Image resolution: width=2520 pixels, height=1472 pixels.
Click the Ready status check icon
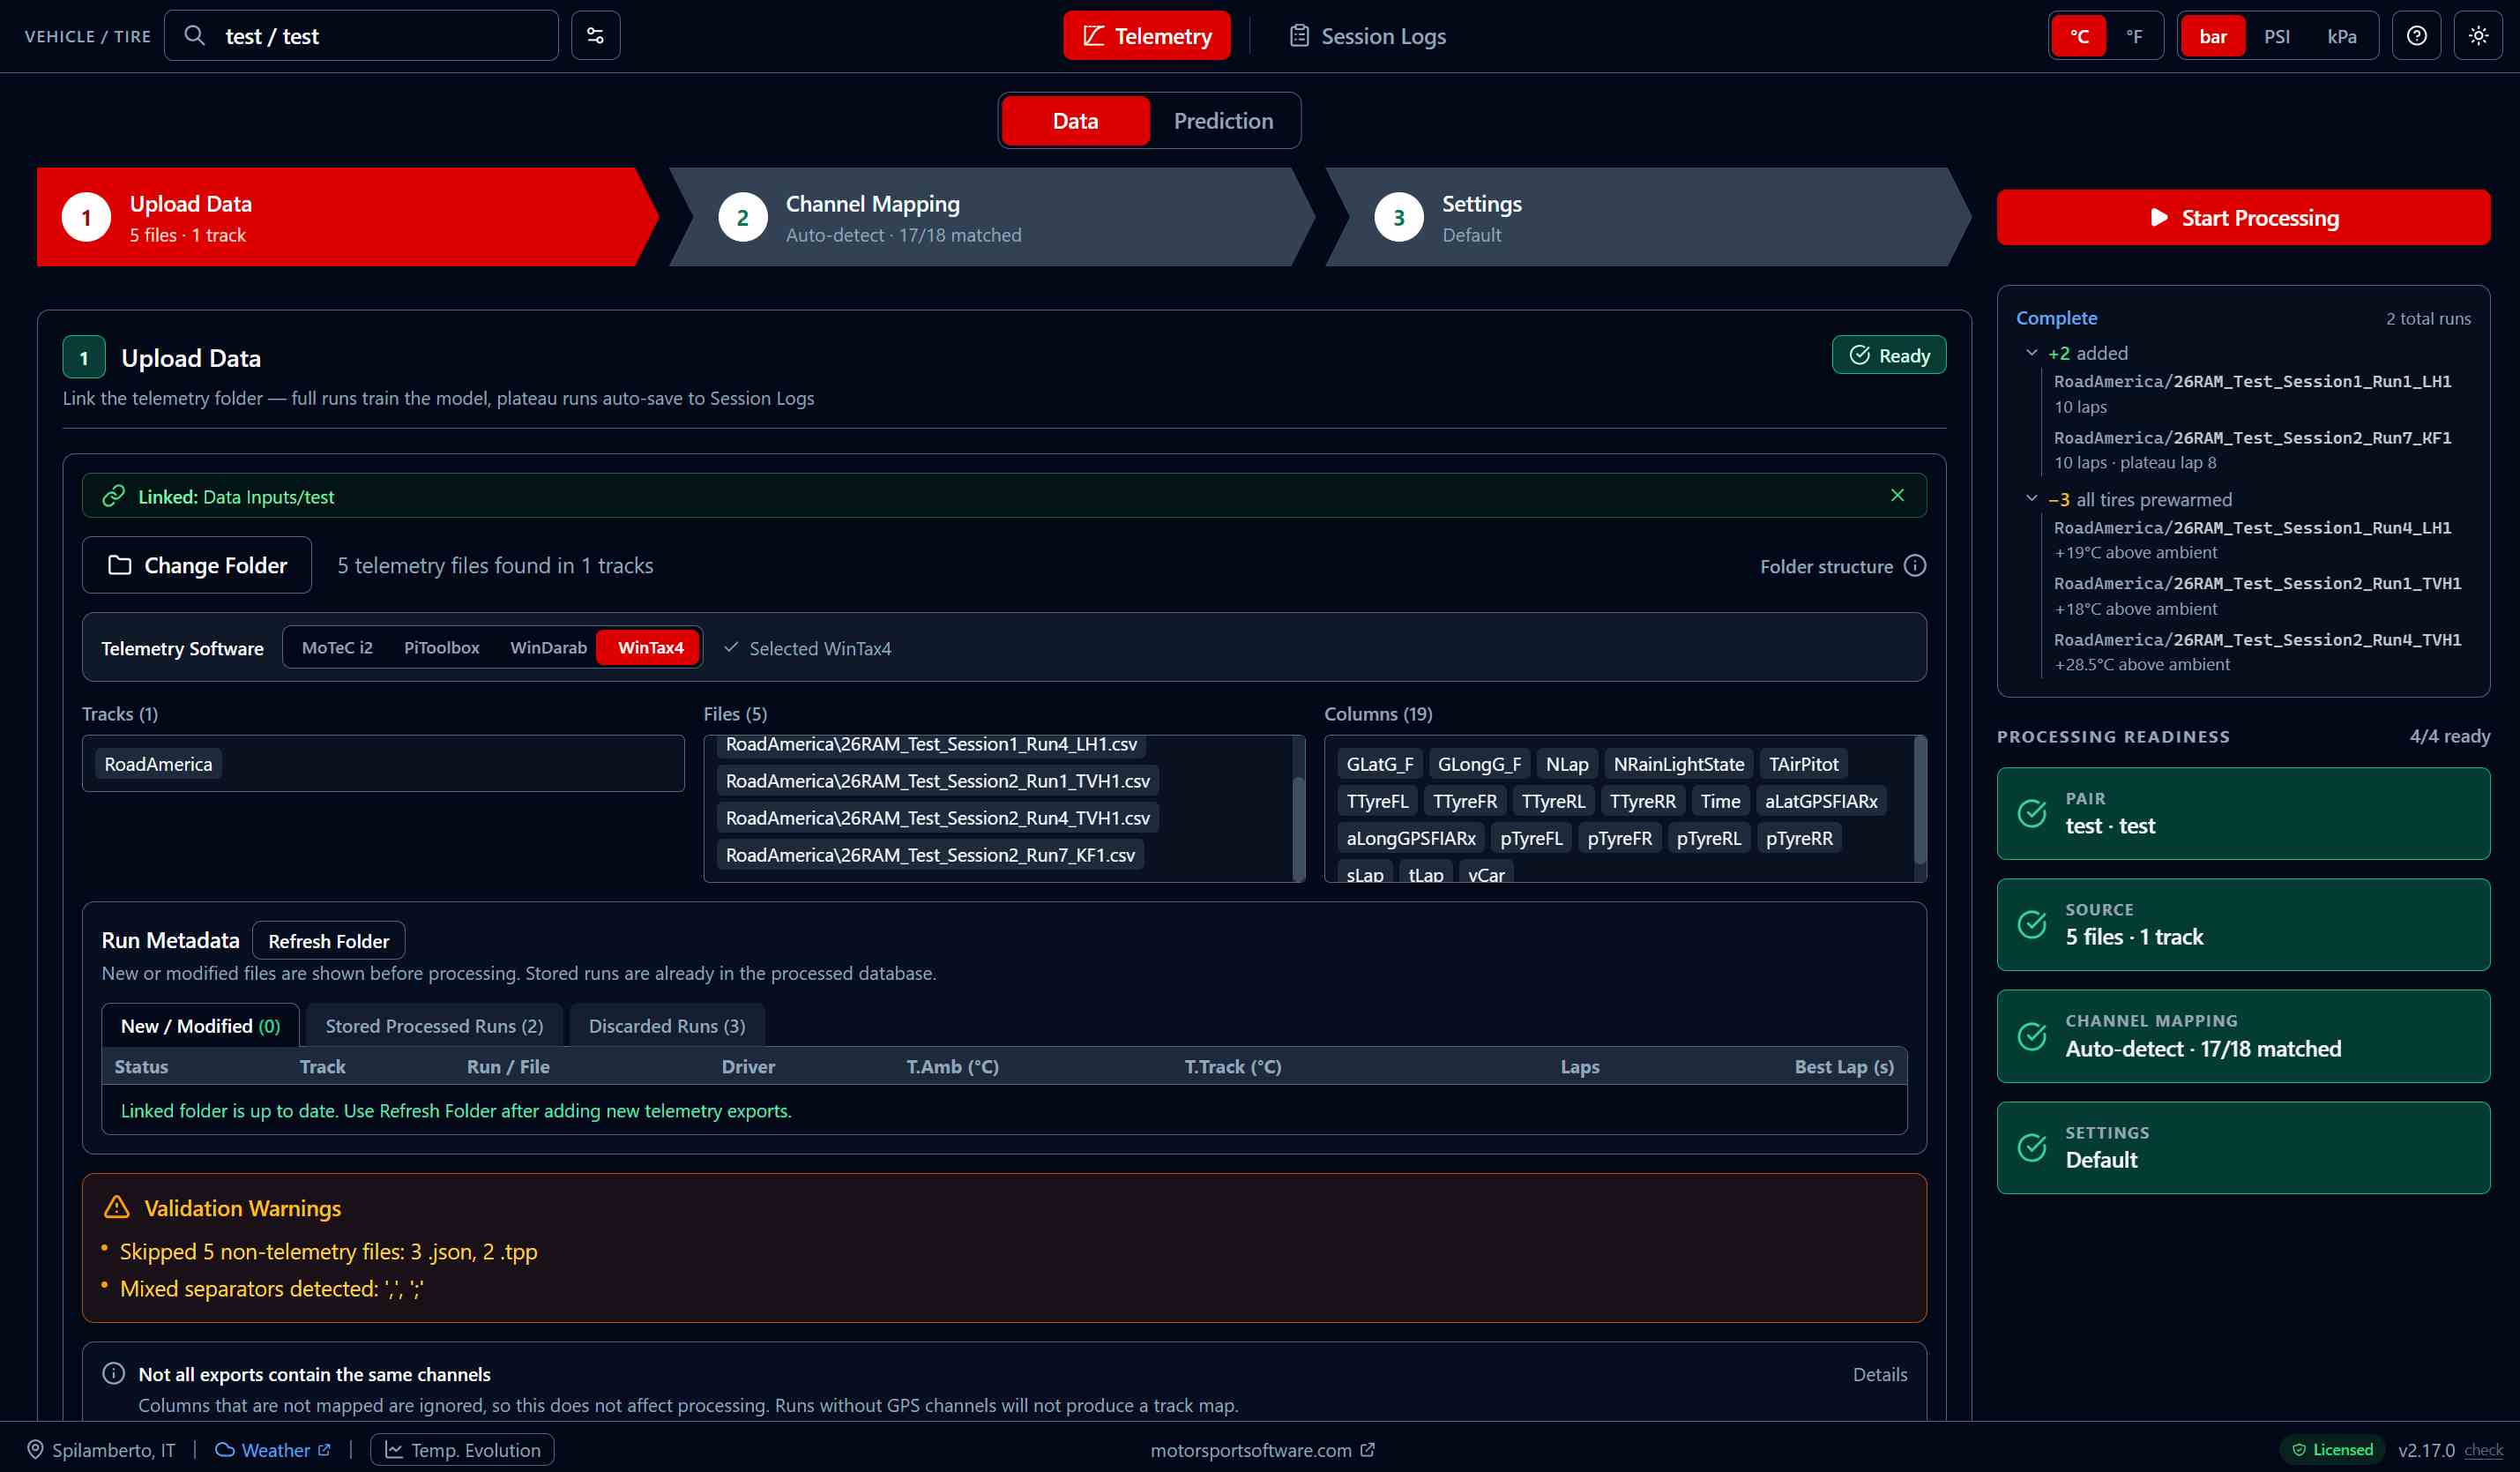pyautogui.click(x=1859, y=355)
